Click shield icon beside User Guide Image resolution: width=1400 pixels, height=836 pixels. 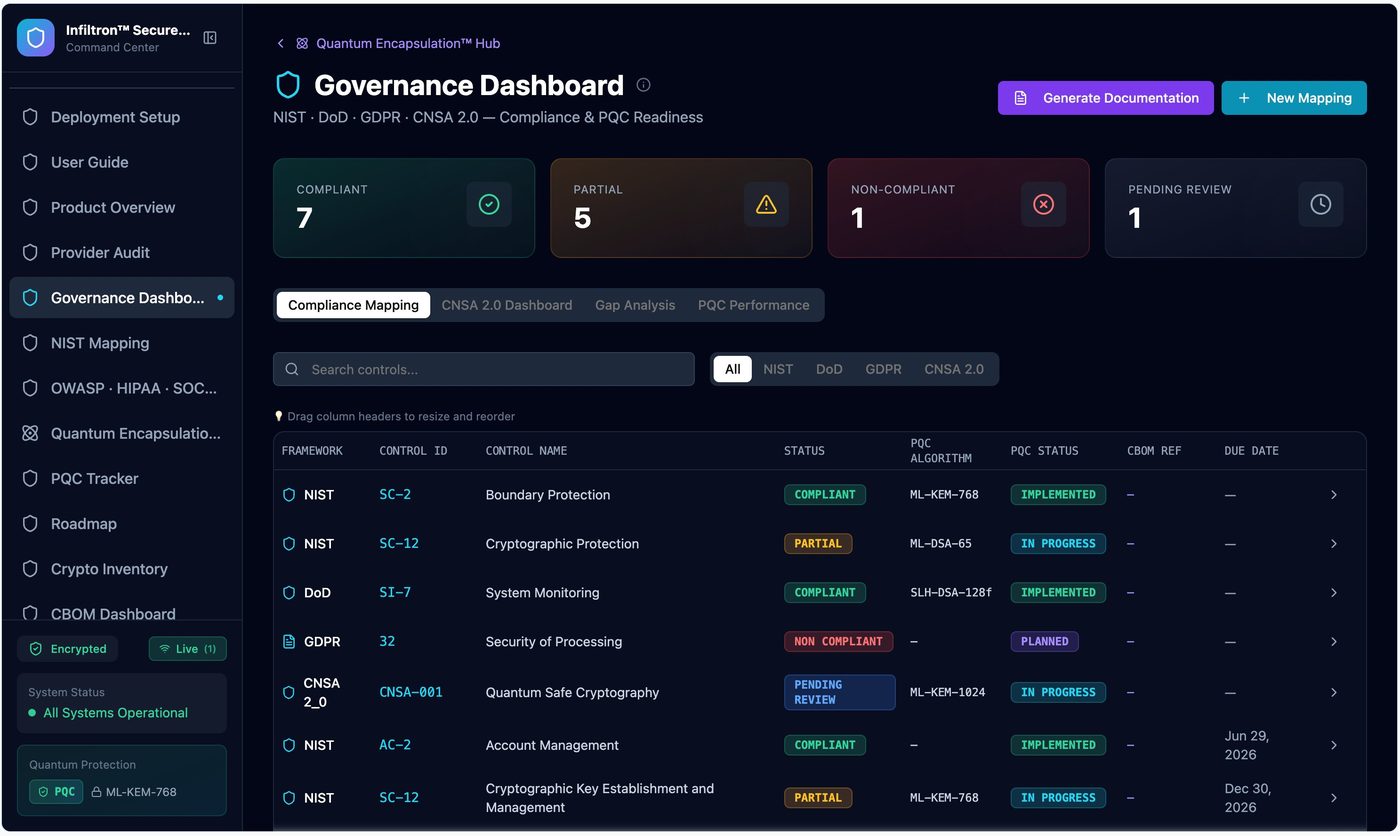(30, 162)
